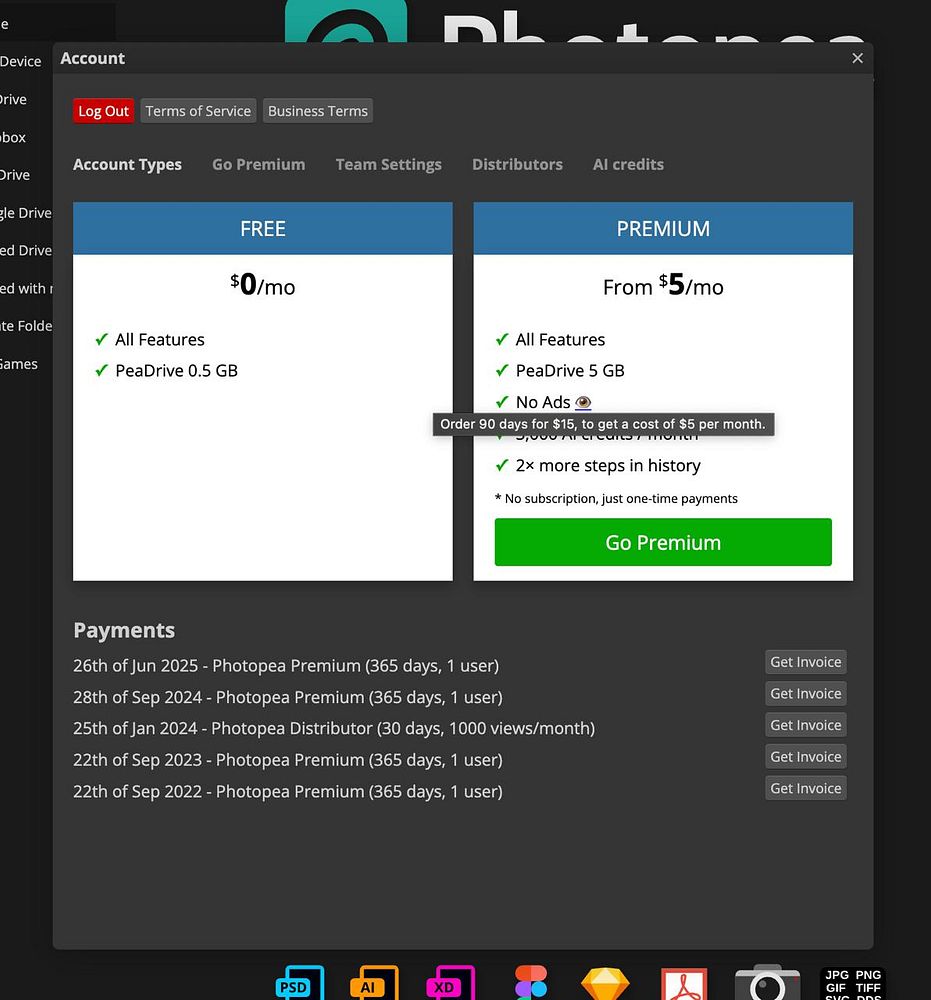The image size is (931, 1000).
Task: Close the Account dialog
Action: pos(857,58)
